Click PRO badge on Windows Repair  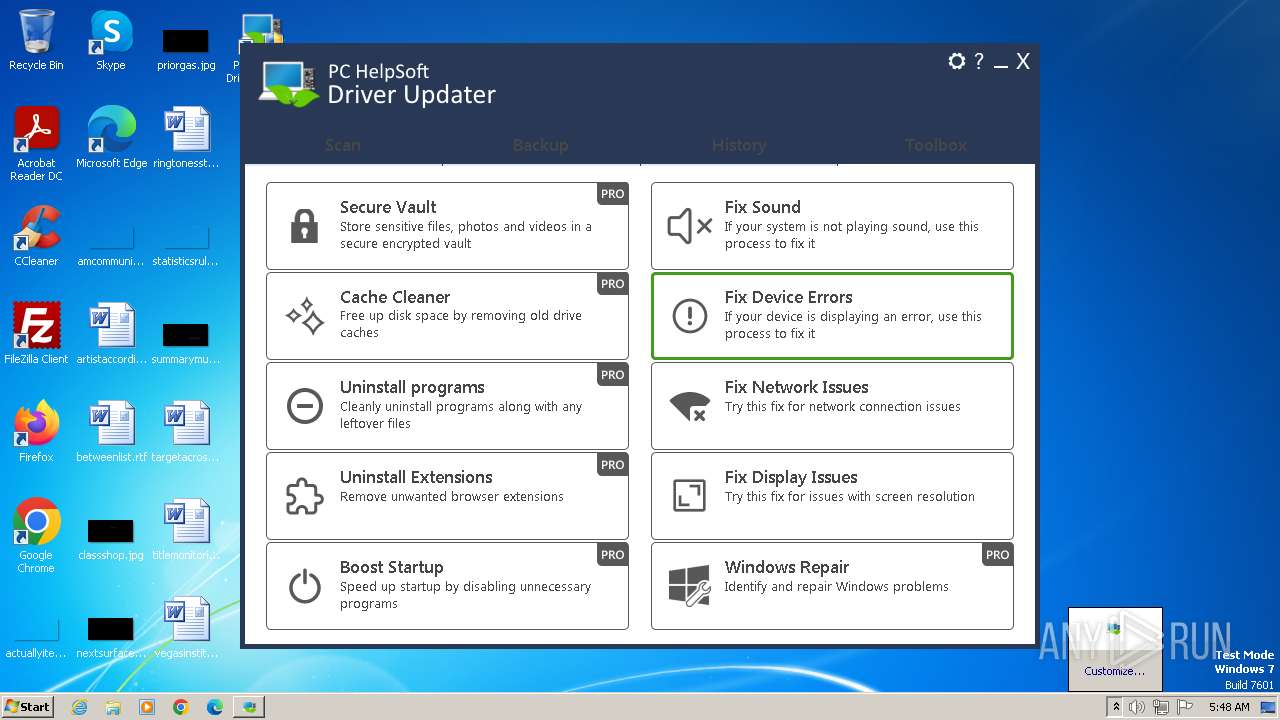pyautogui.click(x=998, y=554)
